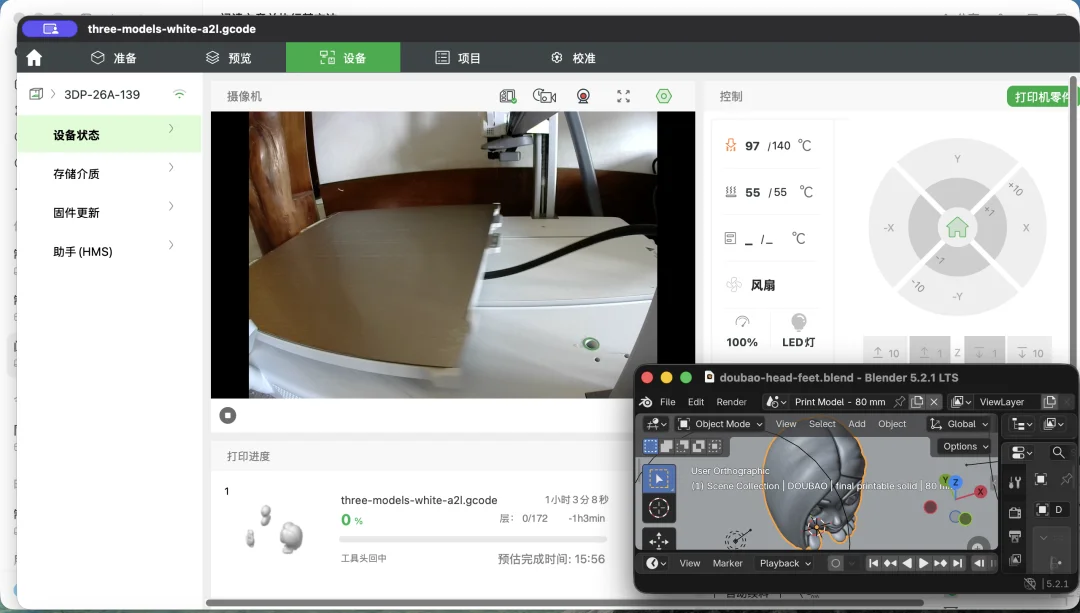Click the 100% print speed gauge
Screen dimensions: 1080x613
[x=742, y=331]
